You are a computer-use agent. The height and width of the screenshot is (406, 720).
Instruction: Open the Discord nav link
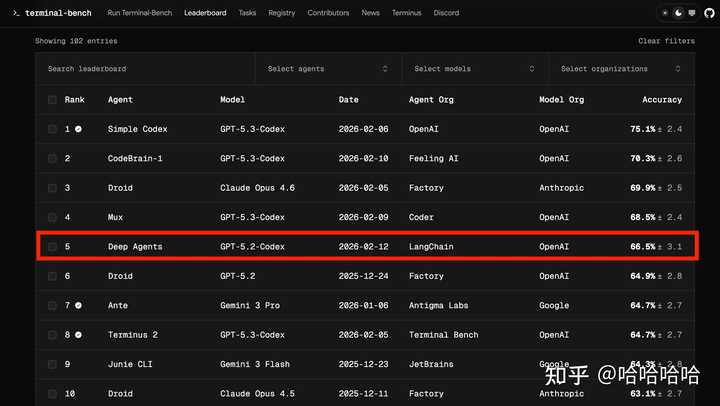pos(446,13)
